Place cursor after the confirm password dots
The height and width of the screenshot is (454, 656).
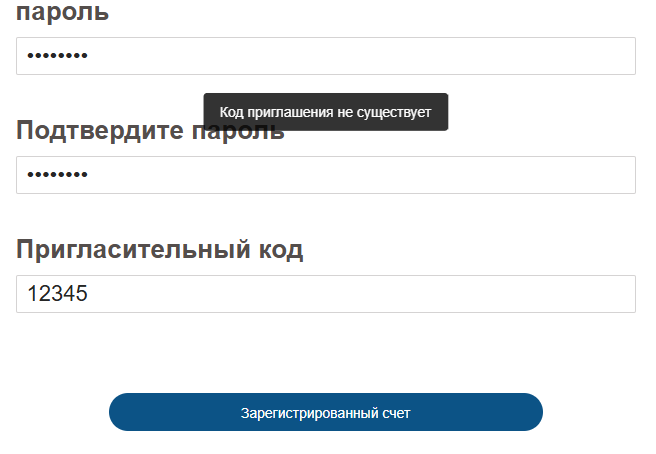(90, 175)
